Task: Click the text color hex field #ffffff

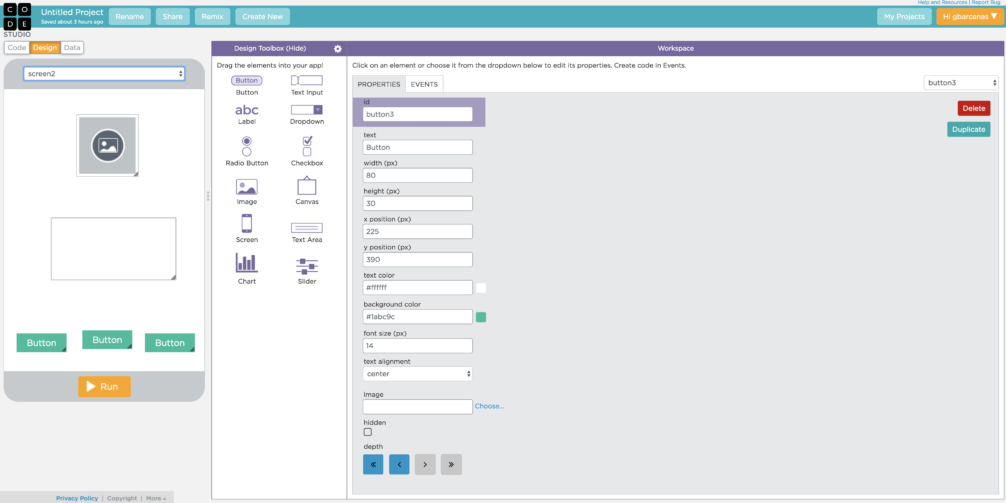Action: point(418,287)
